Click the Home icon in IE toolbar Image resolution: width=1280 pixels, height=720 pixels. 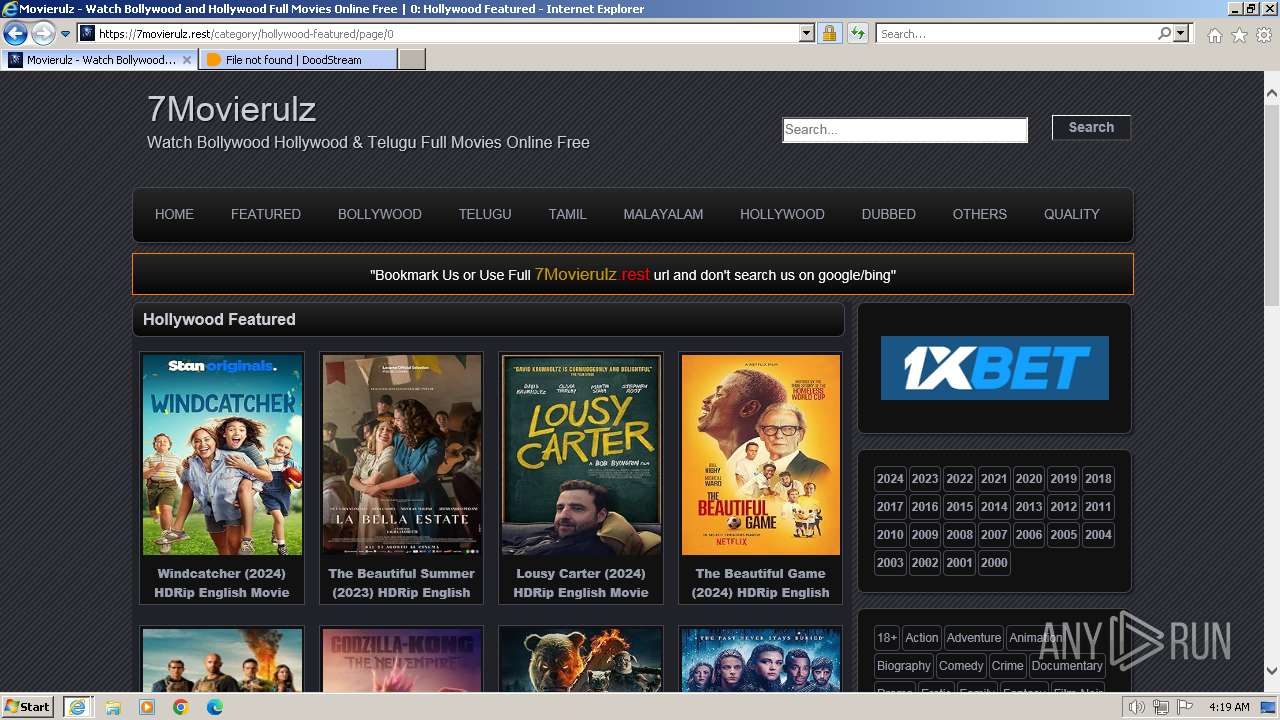point(1214,35)
